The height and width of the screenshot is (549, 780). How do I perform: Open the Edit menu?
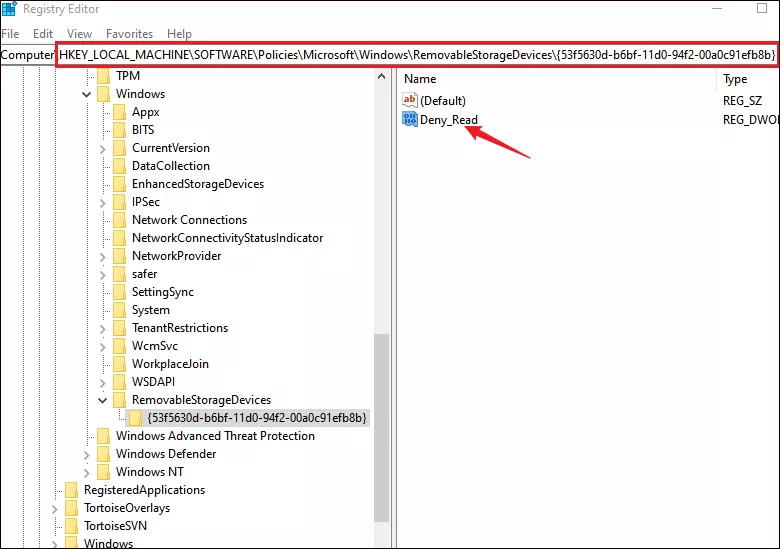(43, 34)
